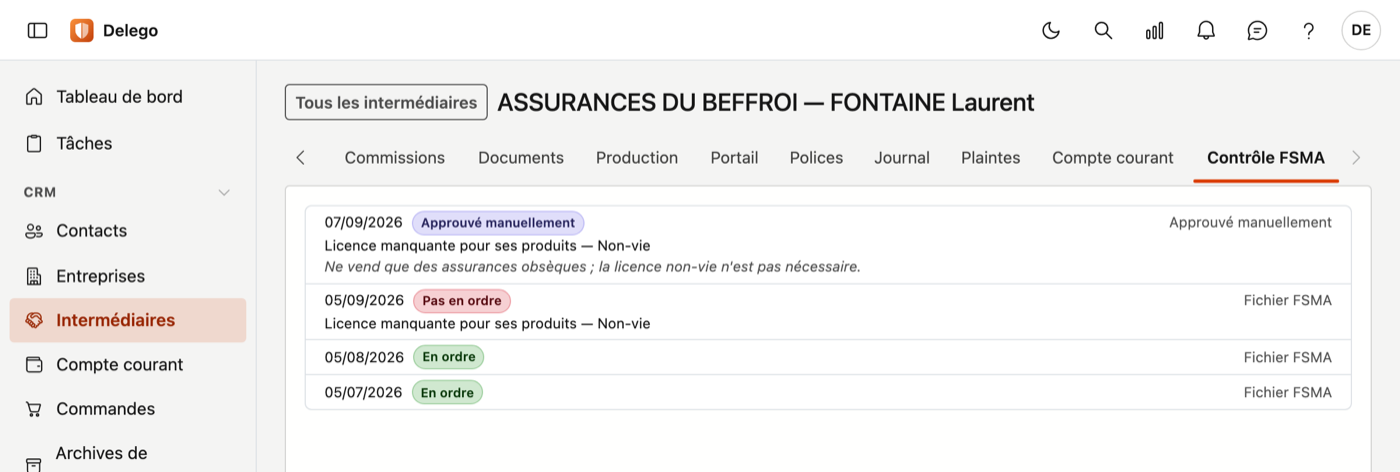Open the Journal tab
This screenshot has height=472, width=1400.
point(902,158)
